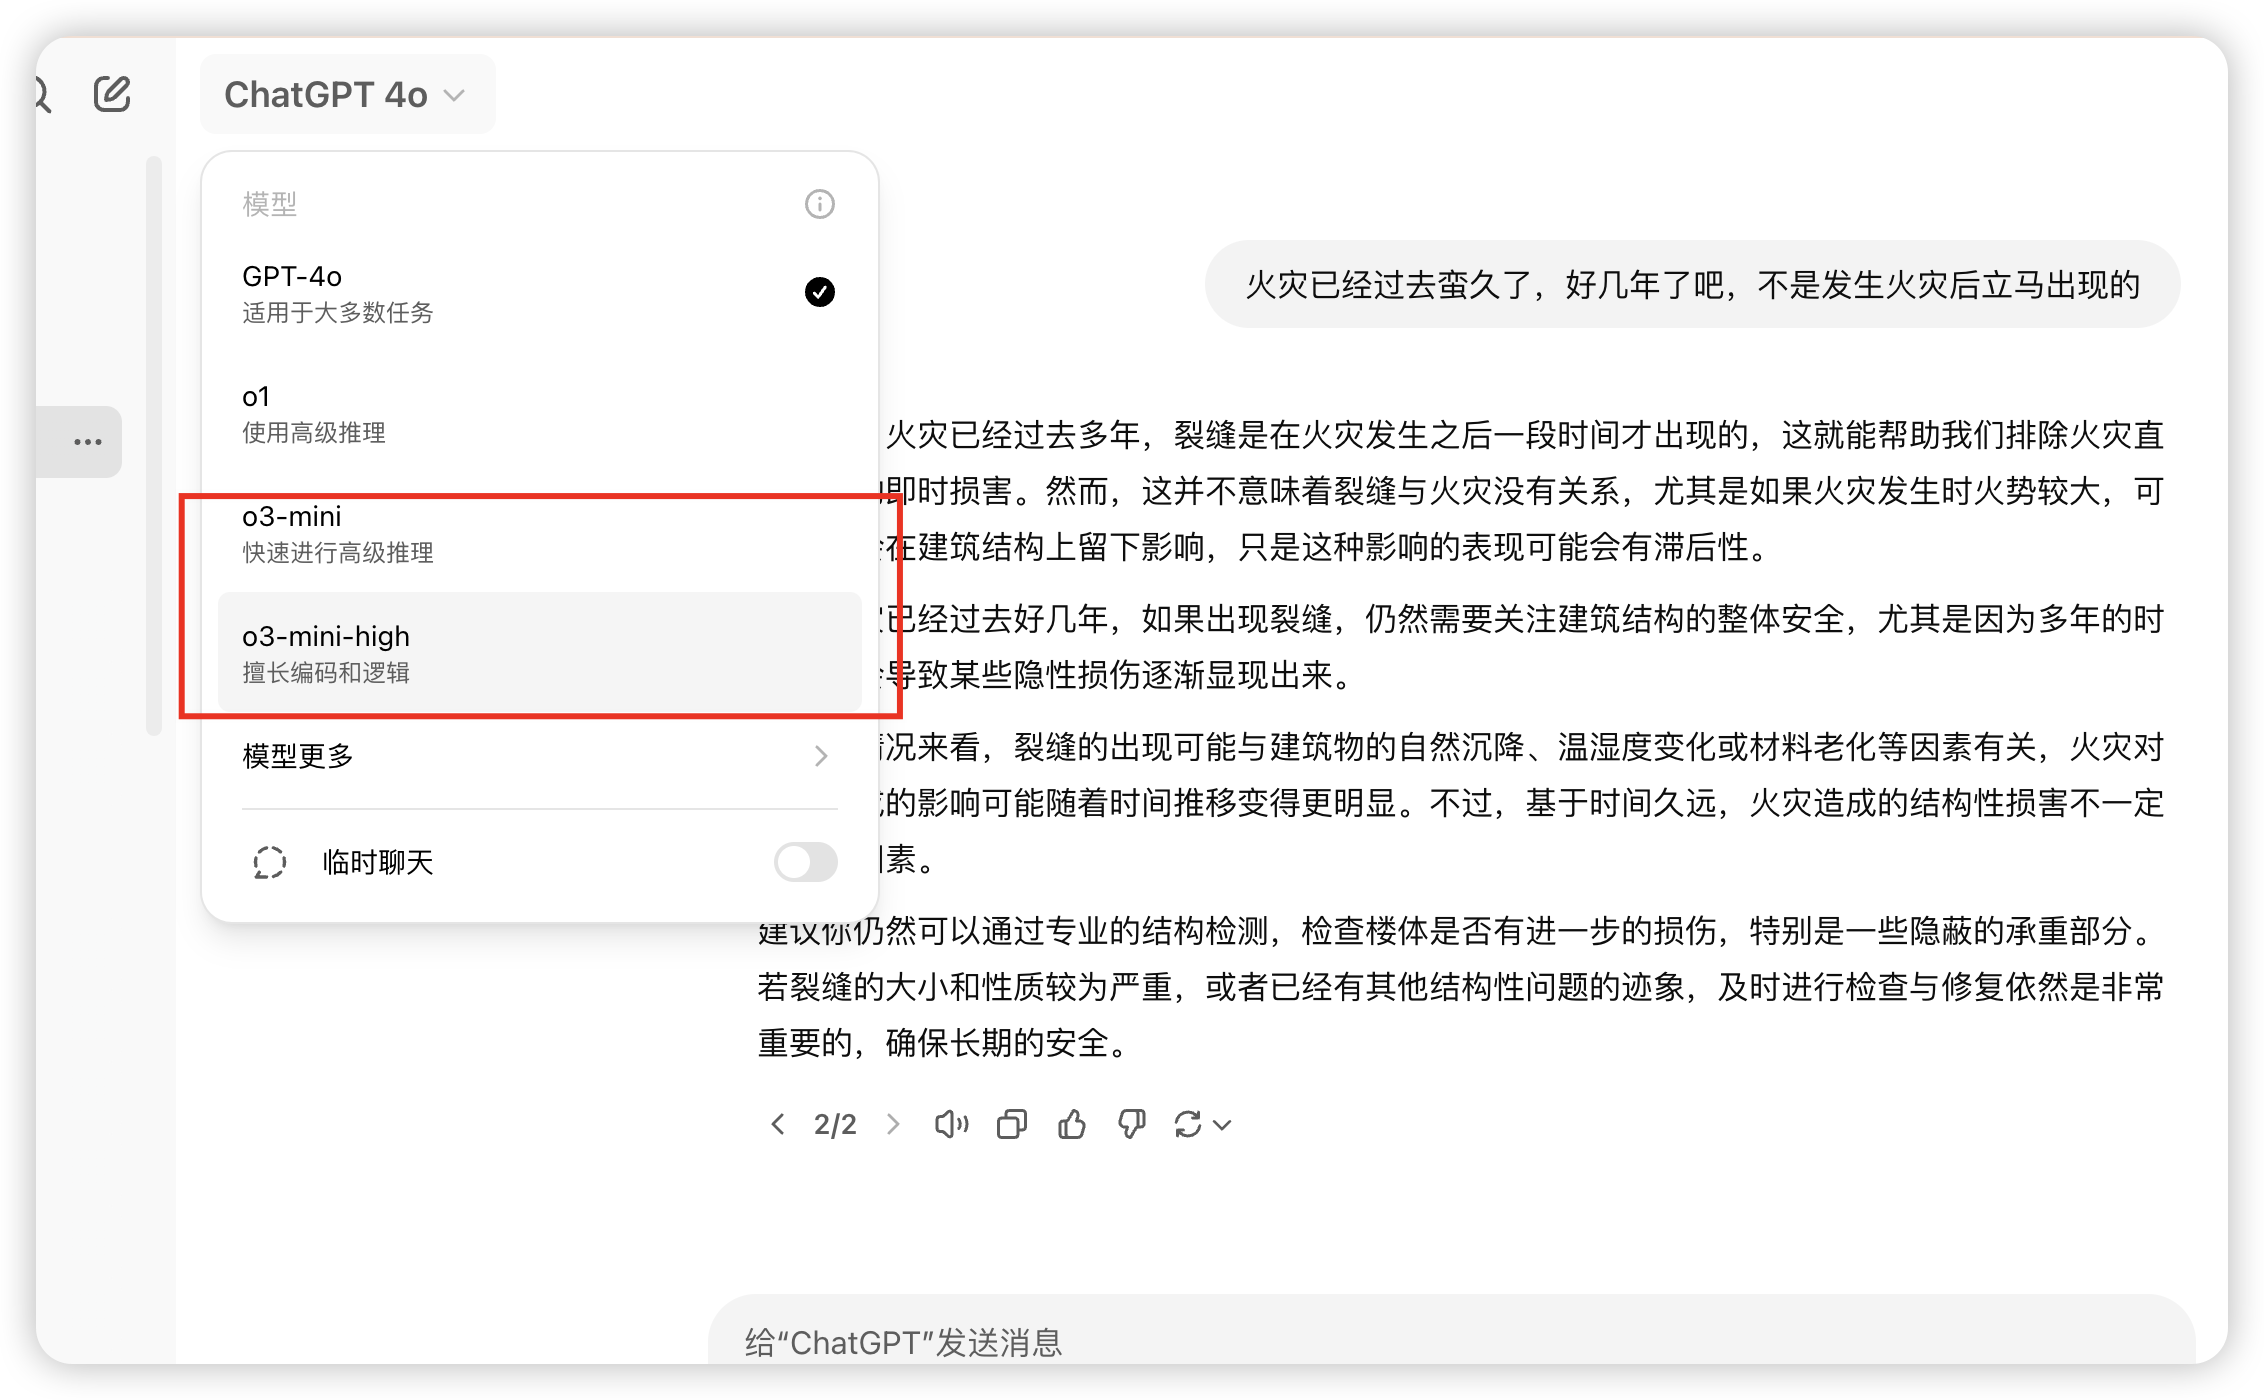Click the response paragraph starting 建议你仍然
Viewport: 2264px width, 1400px height.
[x=1460, y=987]
